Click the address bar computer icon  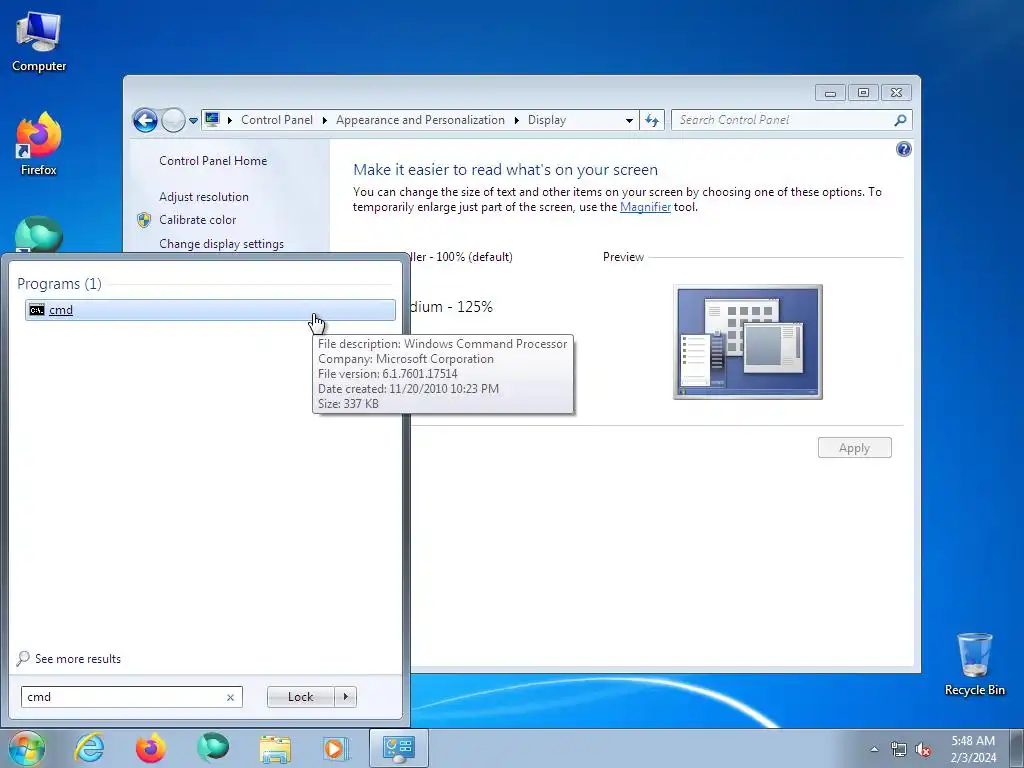[x=212, y=120]
